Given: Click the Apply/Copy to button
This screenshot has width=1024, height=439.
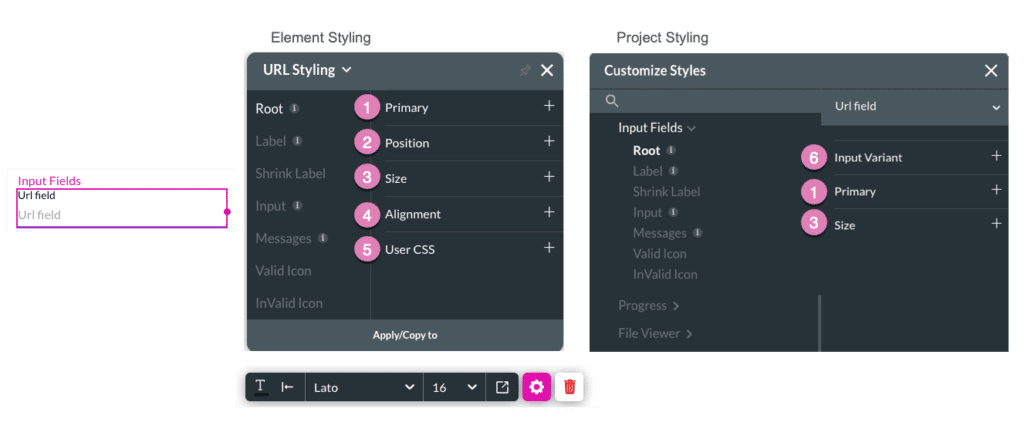Looking at the screenshot, I should pos(405,335).
